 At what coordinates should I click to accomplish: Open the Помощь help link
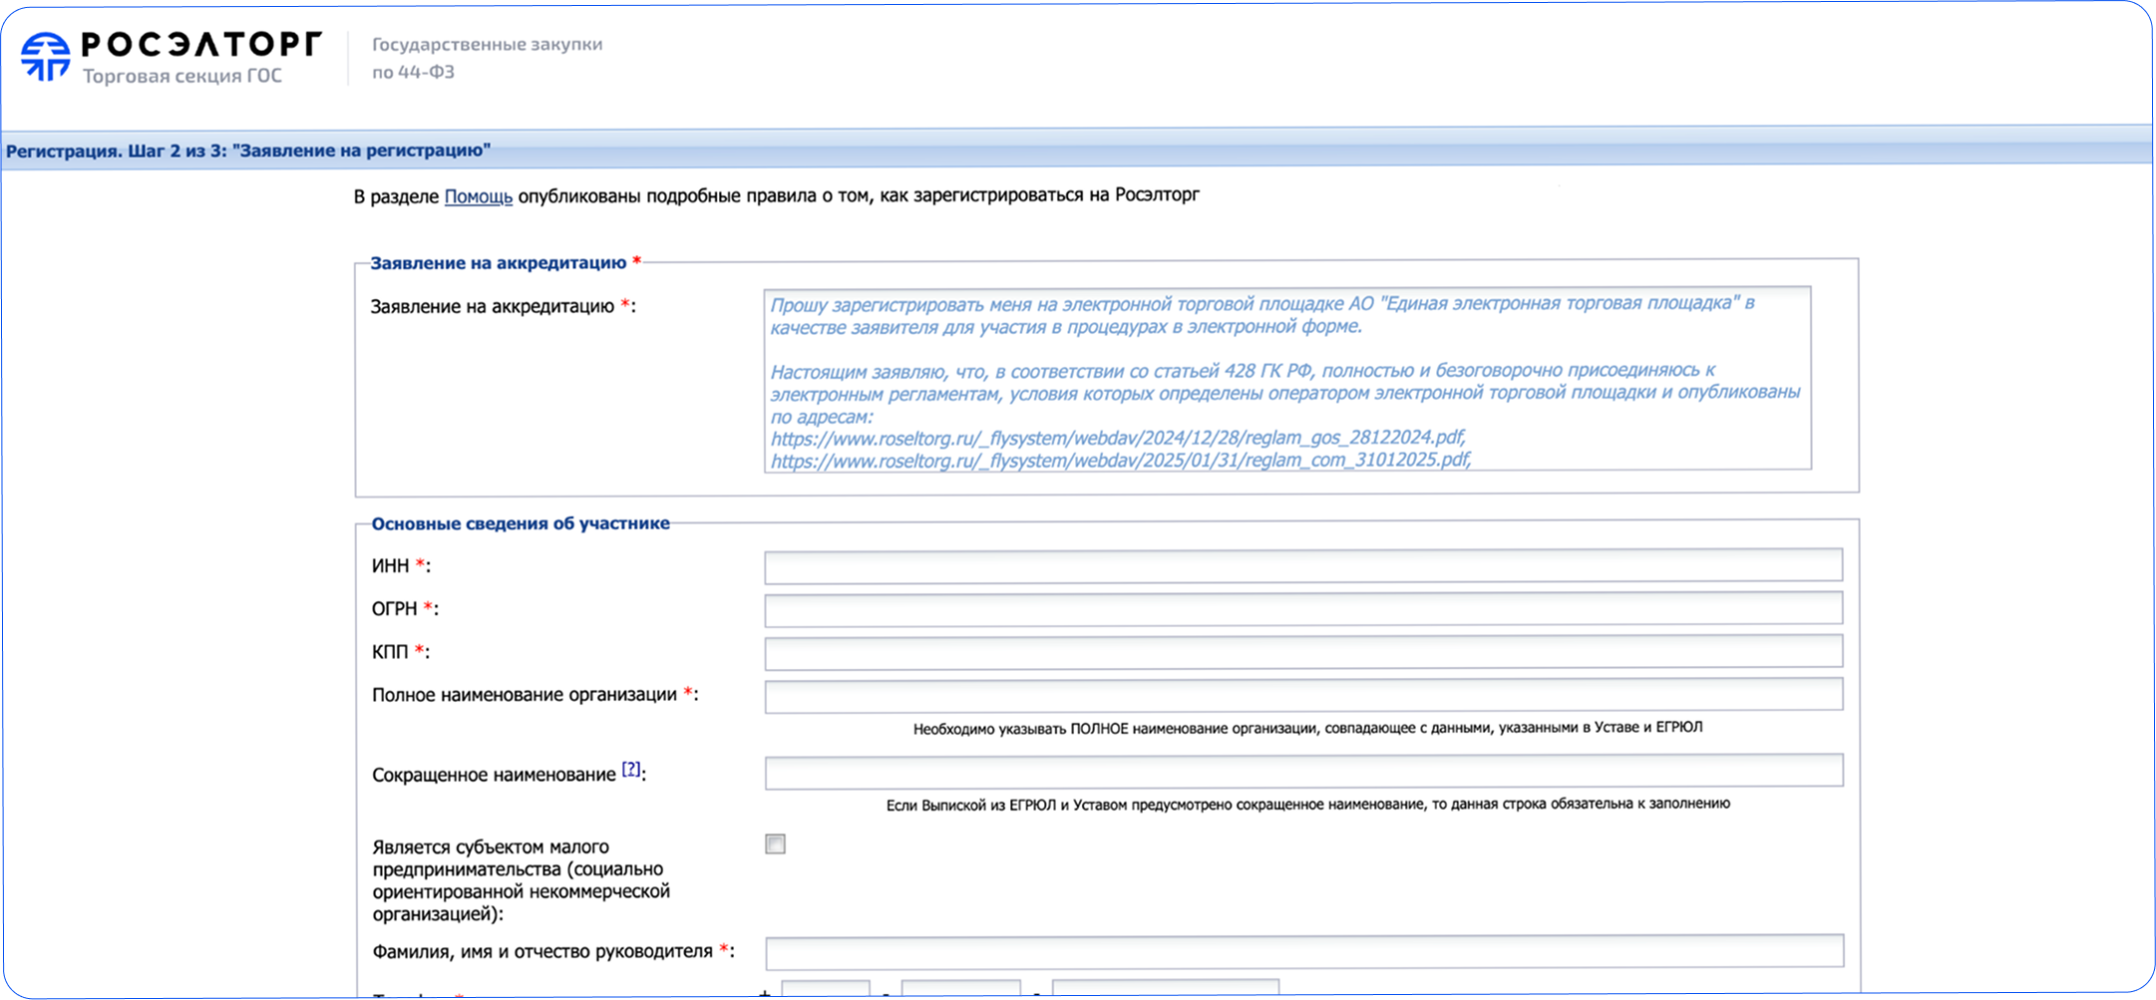click(x=478, y=196)
